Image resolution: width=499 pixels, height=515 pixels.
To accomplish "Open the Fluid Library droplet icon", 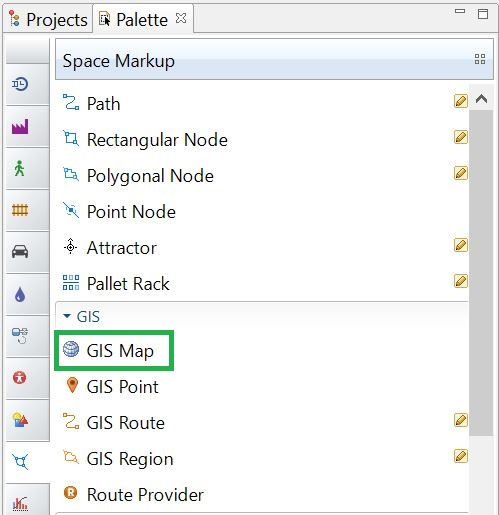I will point(20,294).
